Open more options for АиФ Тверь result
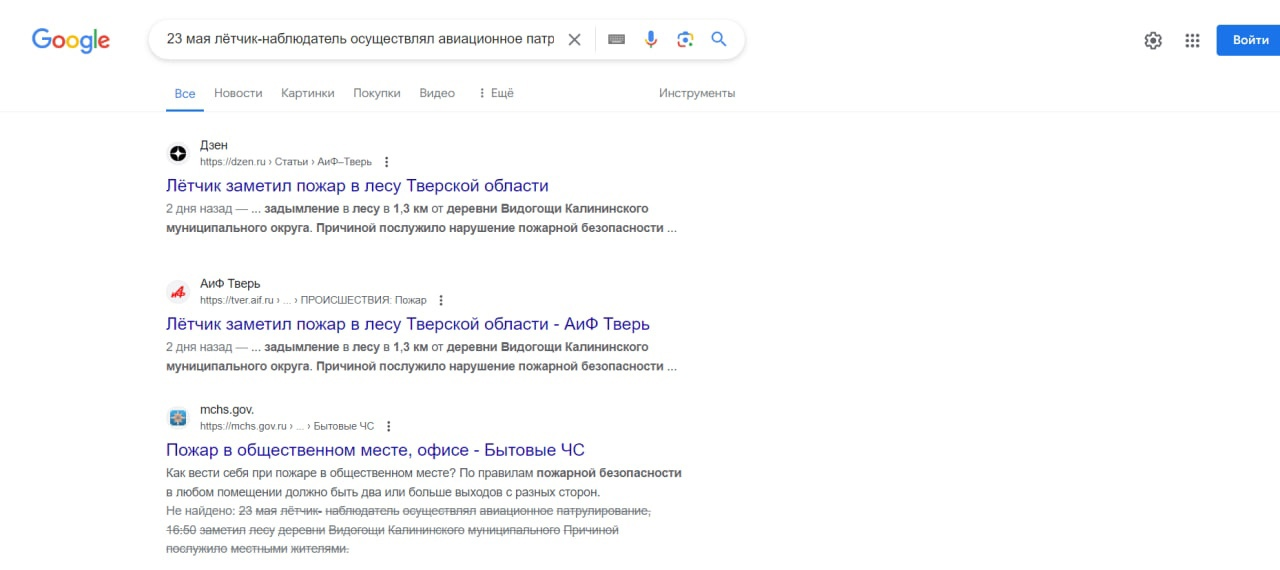Image resolution: width=1280 pixels, height=570 pixels. click(x=441, y=300)
